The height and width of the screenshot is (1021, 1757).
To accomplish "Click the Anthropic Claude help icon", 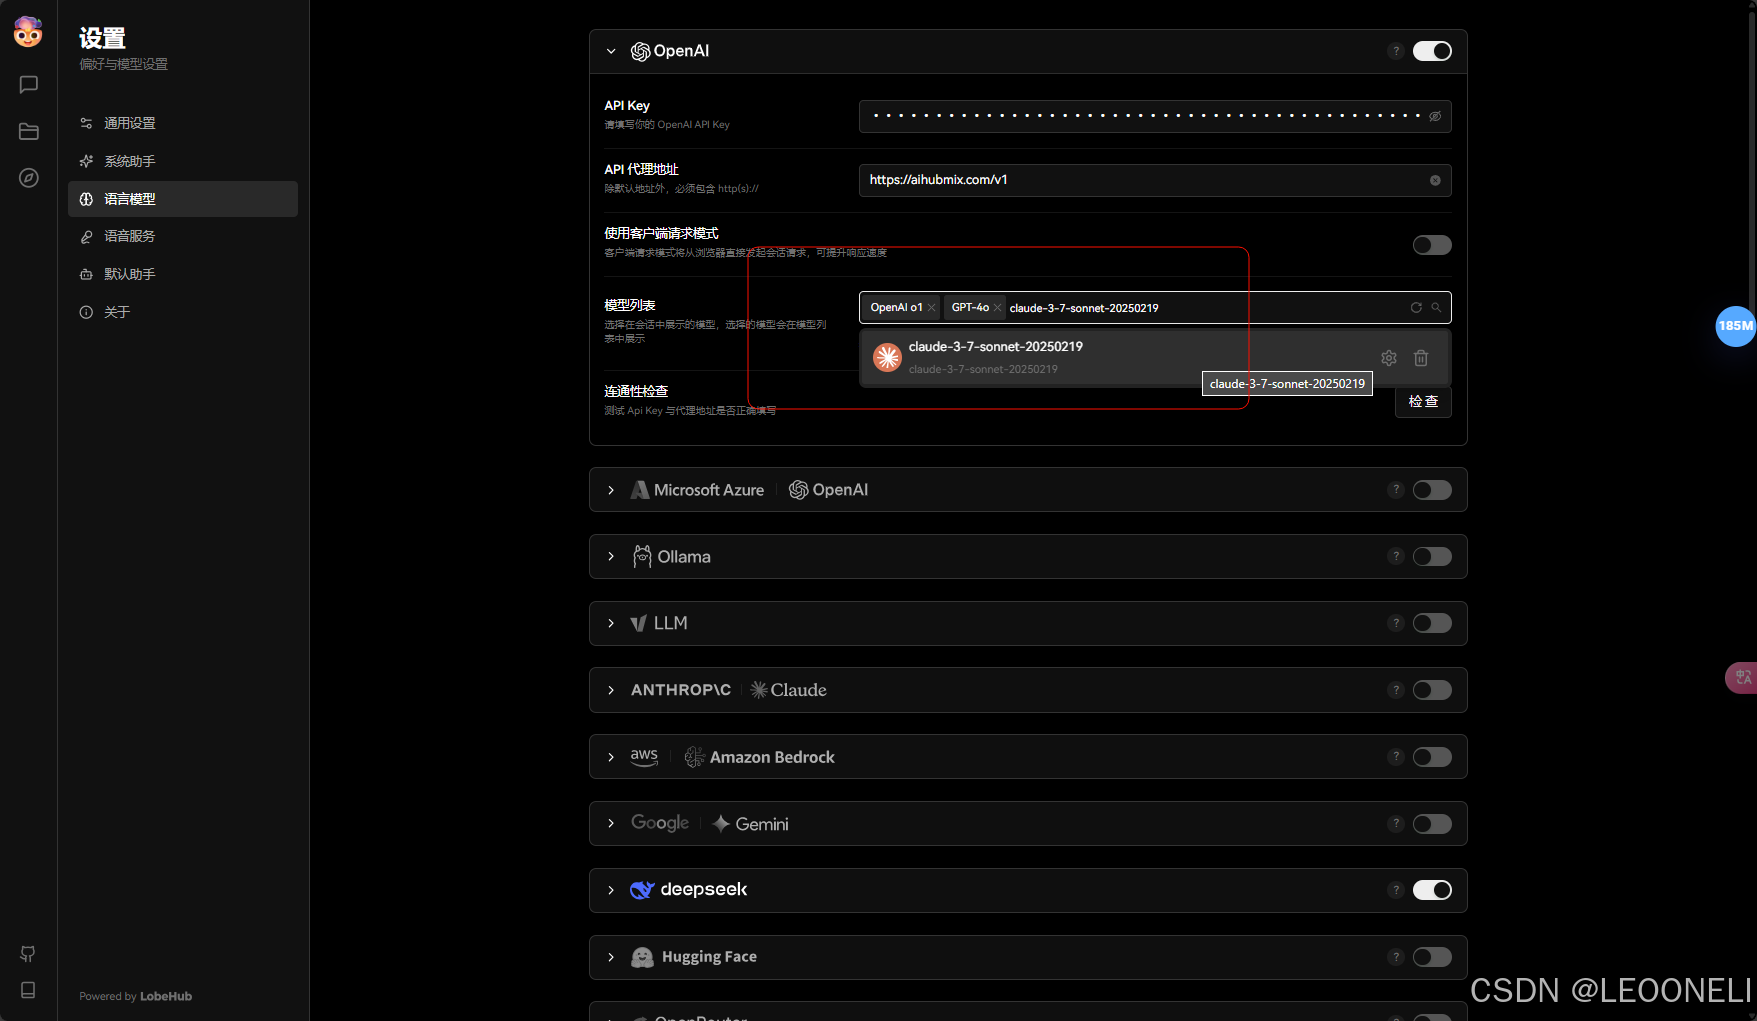I will tap(1396, 690).
